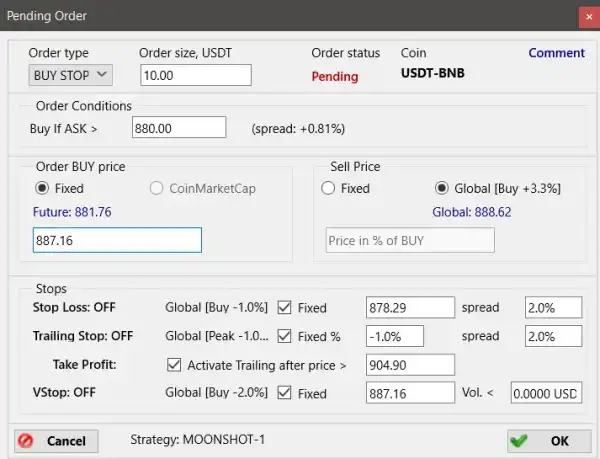
Task: Click the Take Profit 904.90 price field
Action: click(x=410, y=365)
